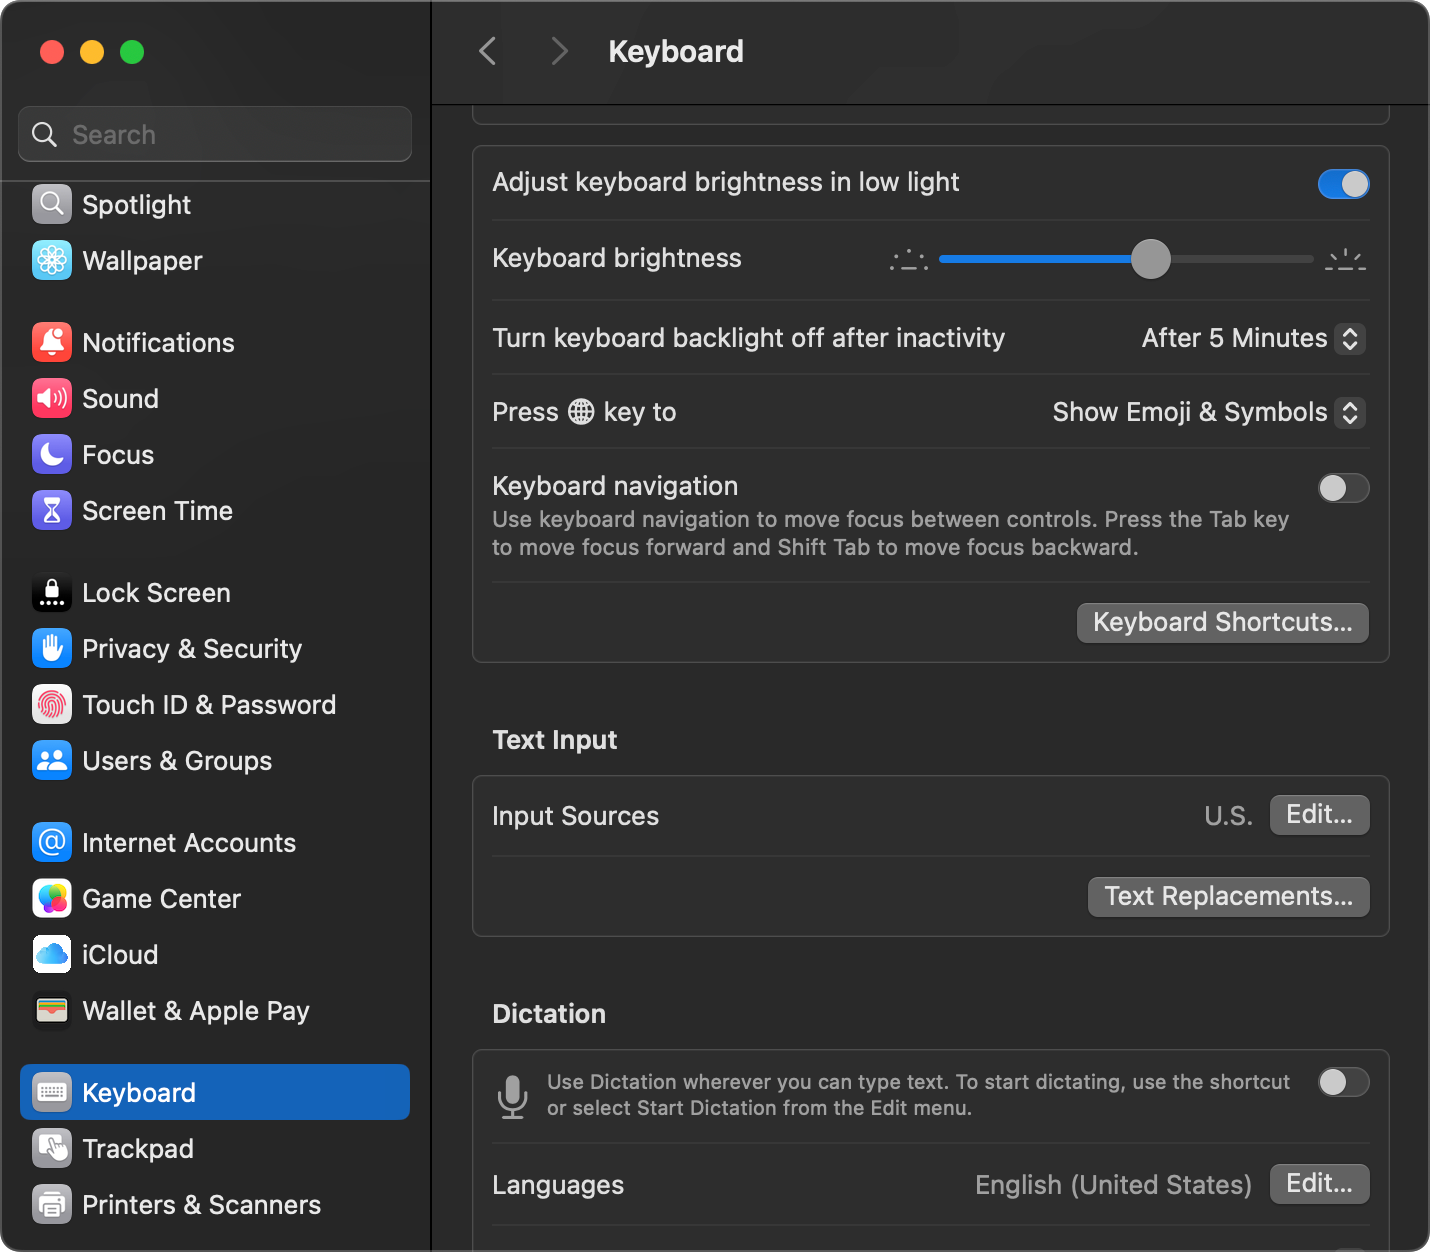Click the Touch ID fingerprint icon
Screen dimensions: 1430x1252
click(52, 704)
